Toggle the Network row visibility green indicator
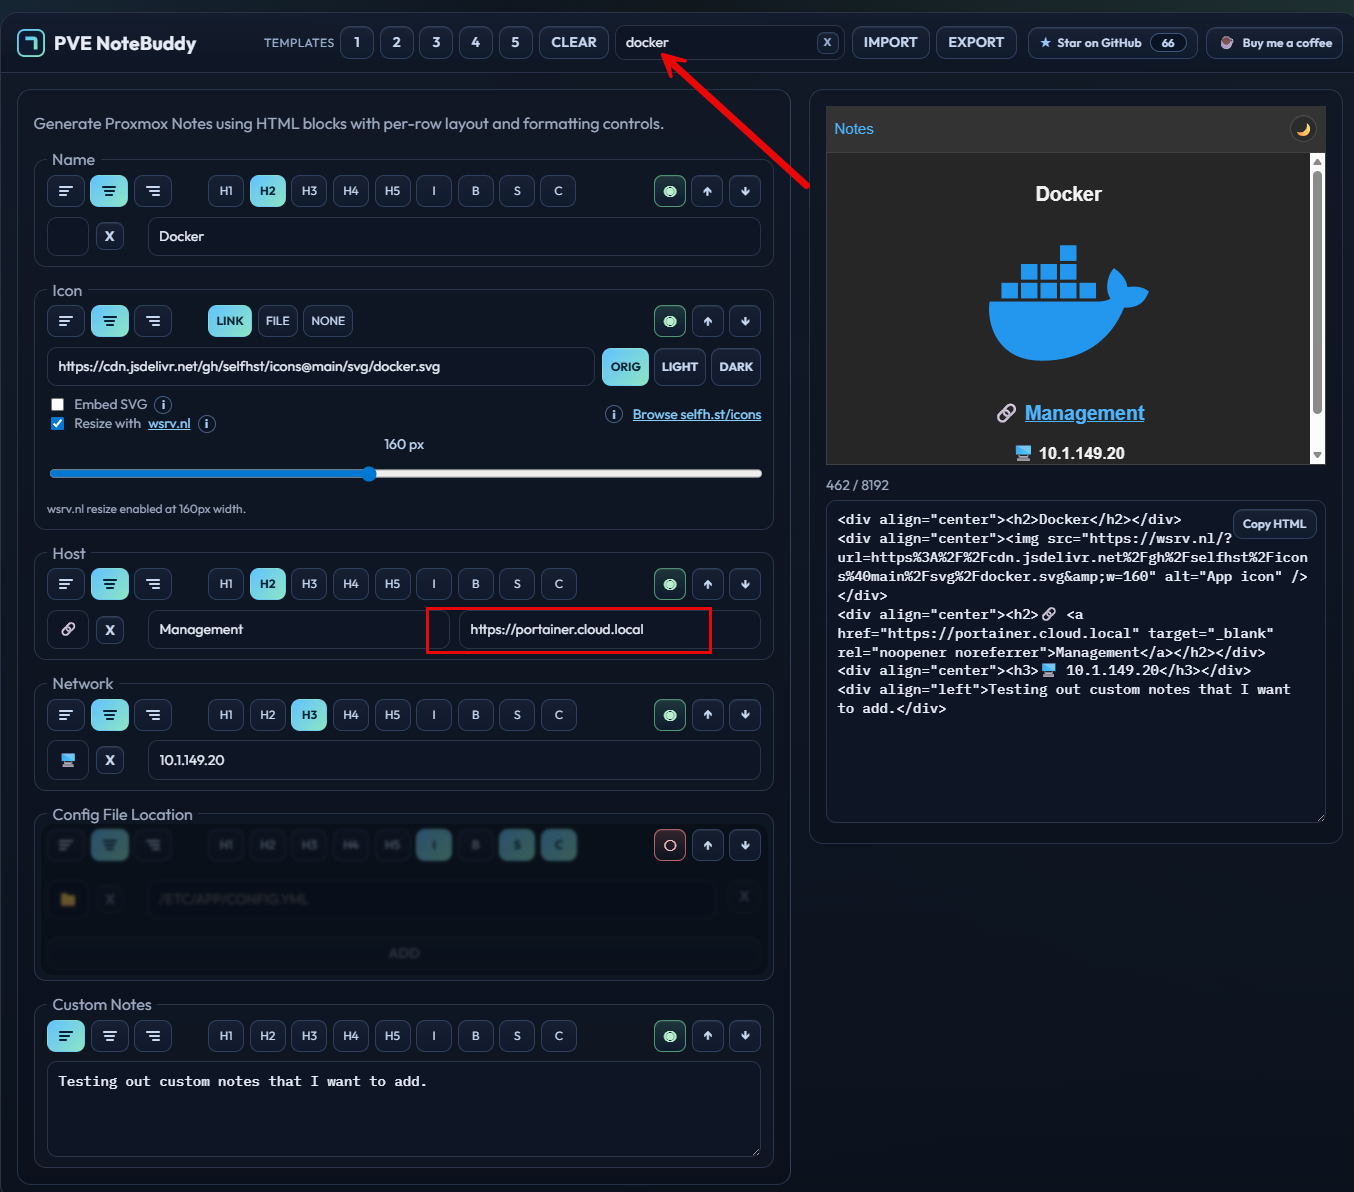Viewport: 1354px width, 1192px height. tap(669, 714)
